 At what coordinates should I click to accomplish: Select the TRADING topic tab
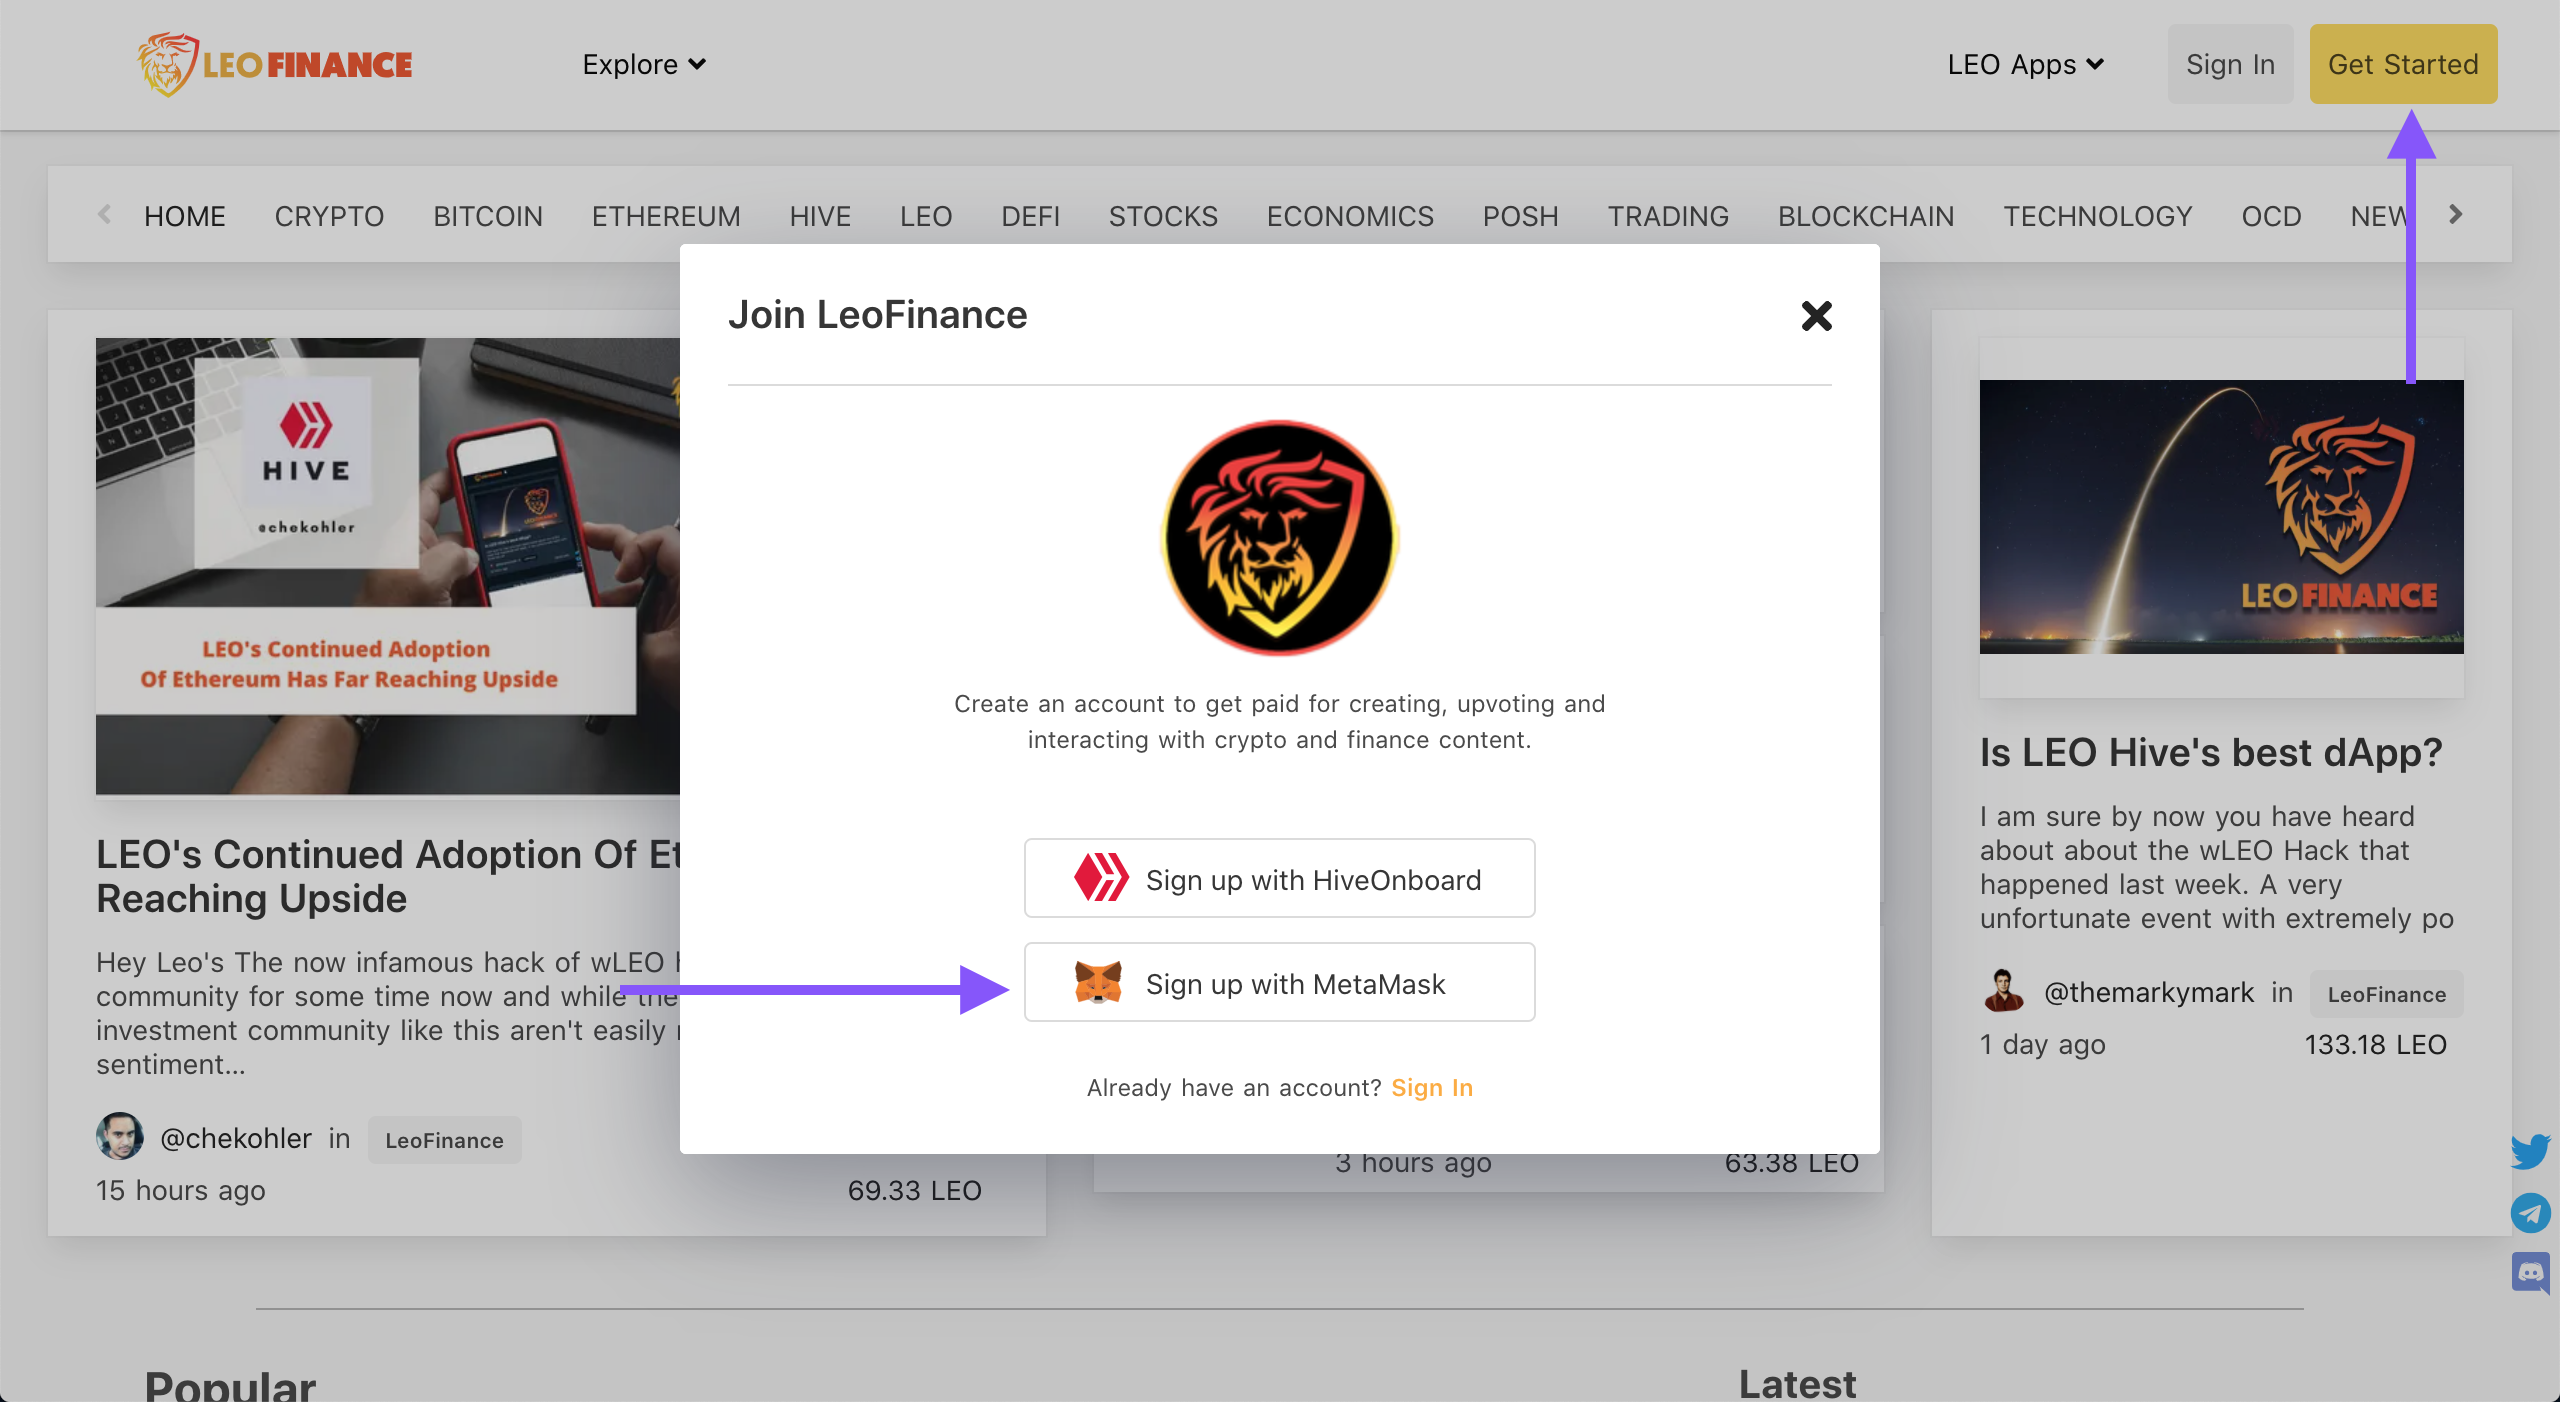point(1668,216)
